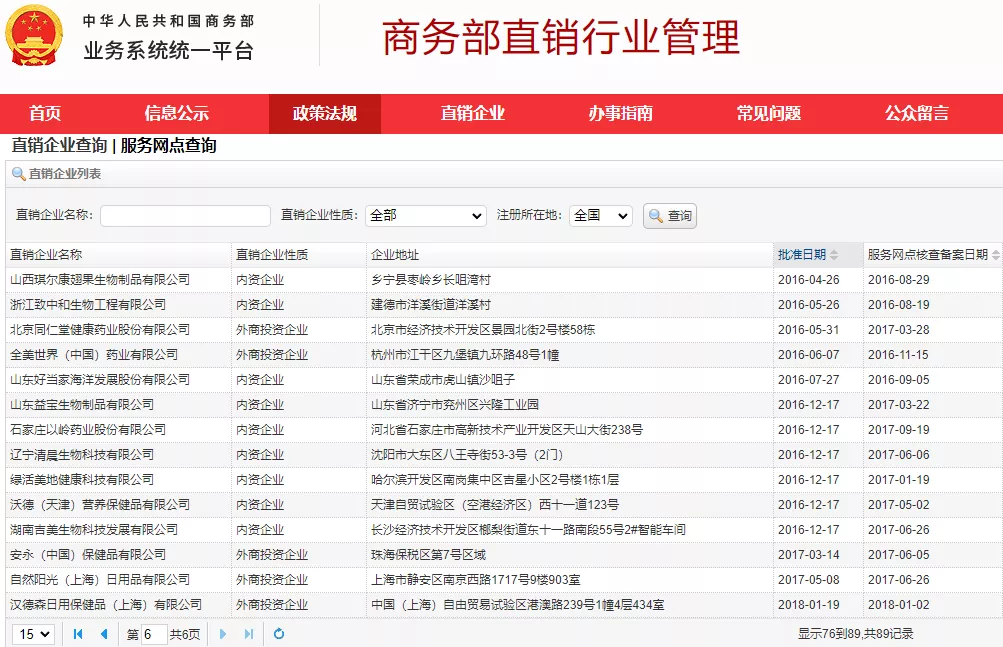Click the 共6页 page count text
The height and width of the screenshot is (647, 1003).
pyautogui.click(x=185, y=634)
